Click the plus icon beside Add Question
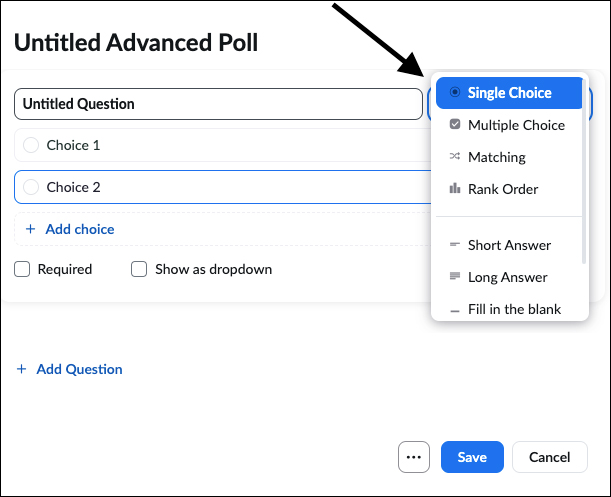This screenshot has width=611, height=497. [x=22, y=369]
